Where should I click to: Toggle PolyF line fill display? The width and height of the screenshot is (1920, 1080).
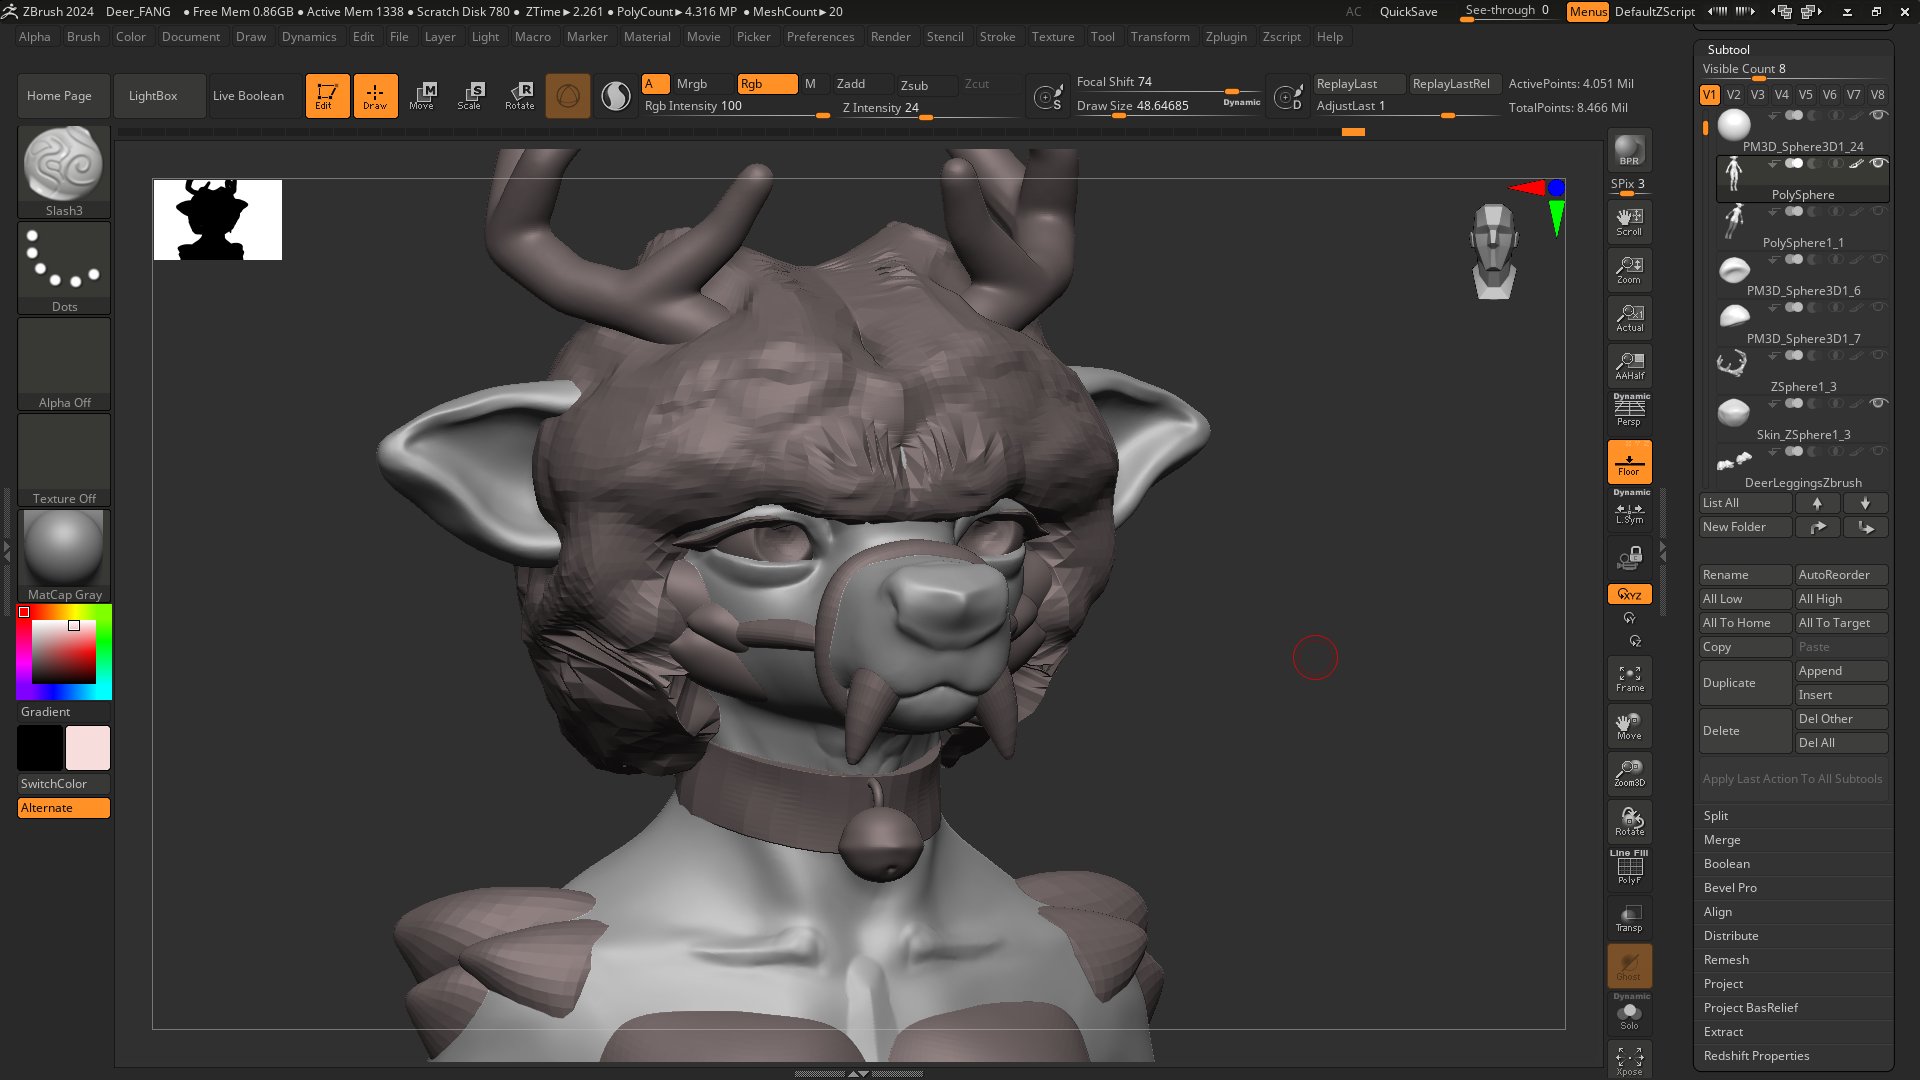1629,868
